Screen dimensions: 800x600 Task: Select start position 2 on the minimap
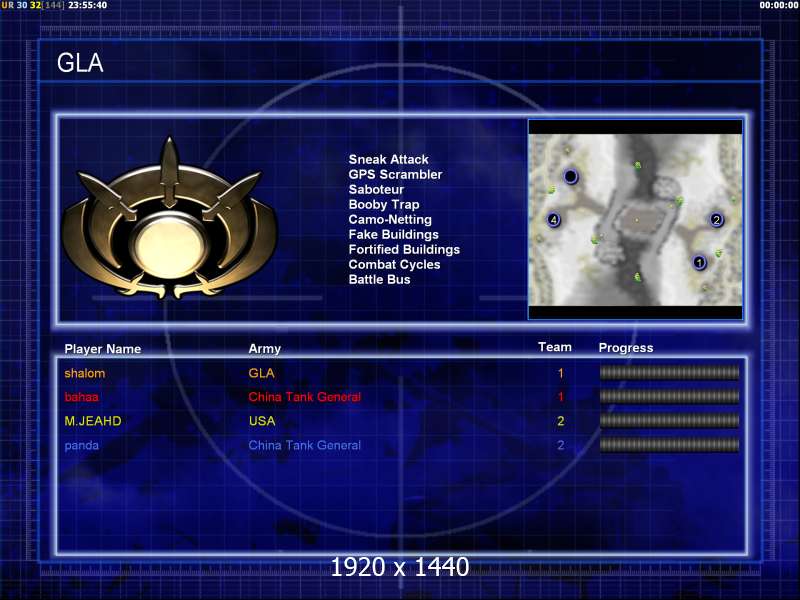click(x=716, y=220)
